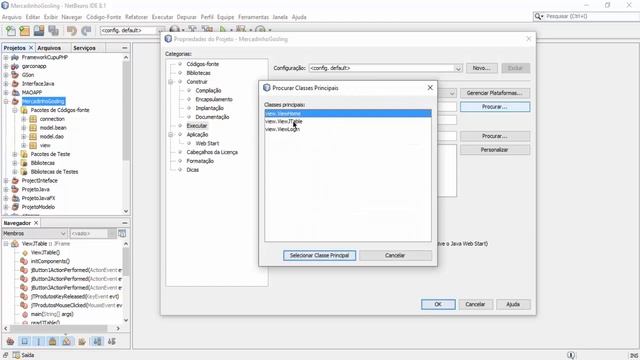Screen dimensions: 640x360
Task: Cancel the Procurar Classes Principais dialog
Action: point(395,256)
